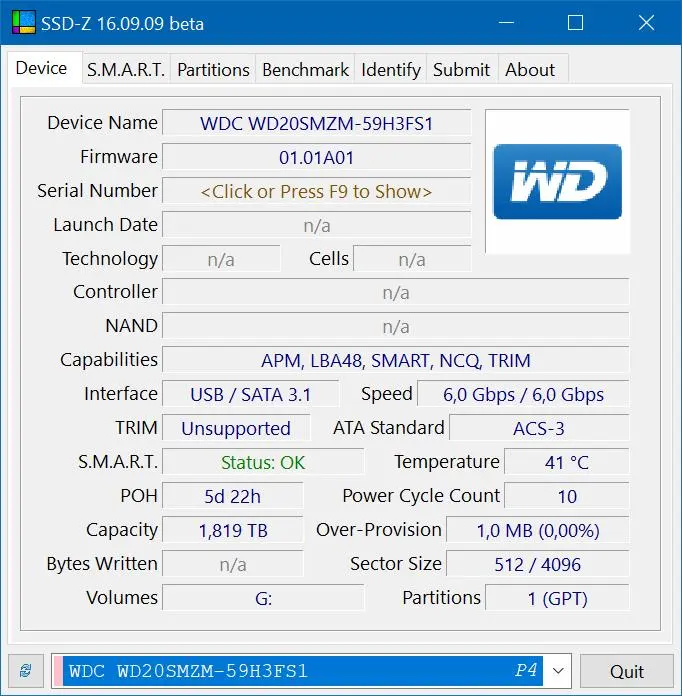Maximize the SSD-Z window
This screenshot has width=682, height=696.
pos(575,23)
